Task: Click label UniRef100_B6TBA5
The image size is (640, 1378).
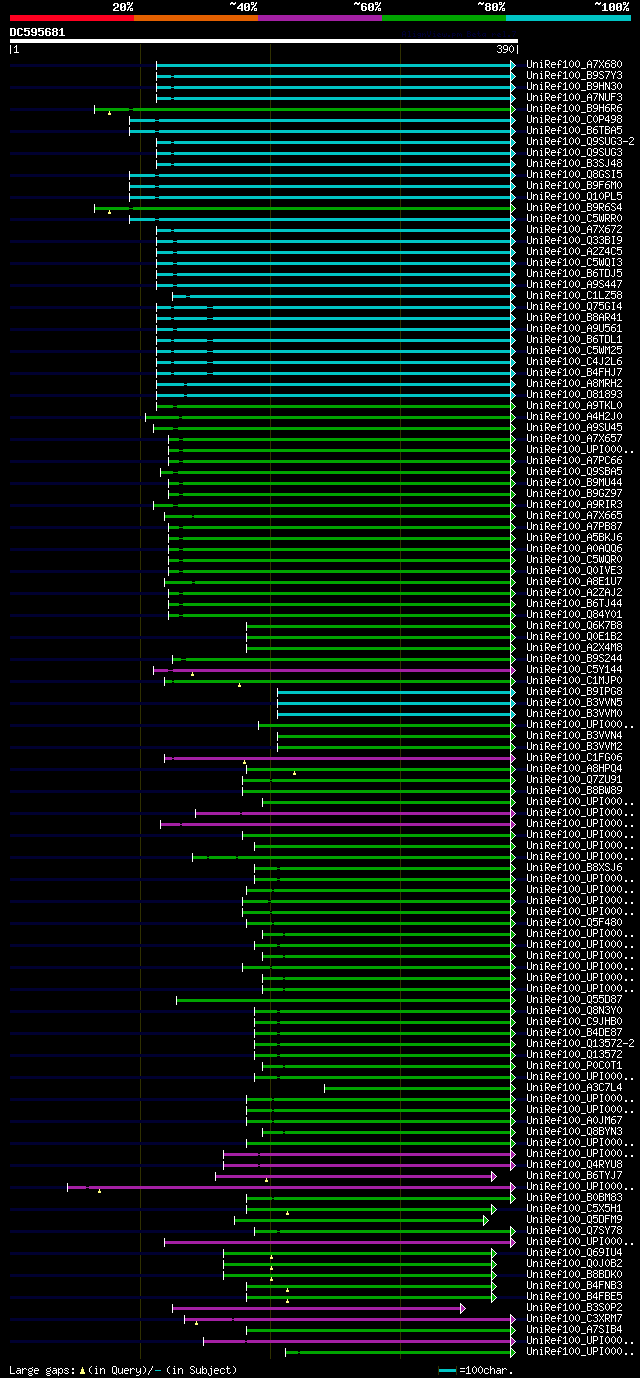Action: click(574, 130)
